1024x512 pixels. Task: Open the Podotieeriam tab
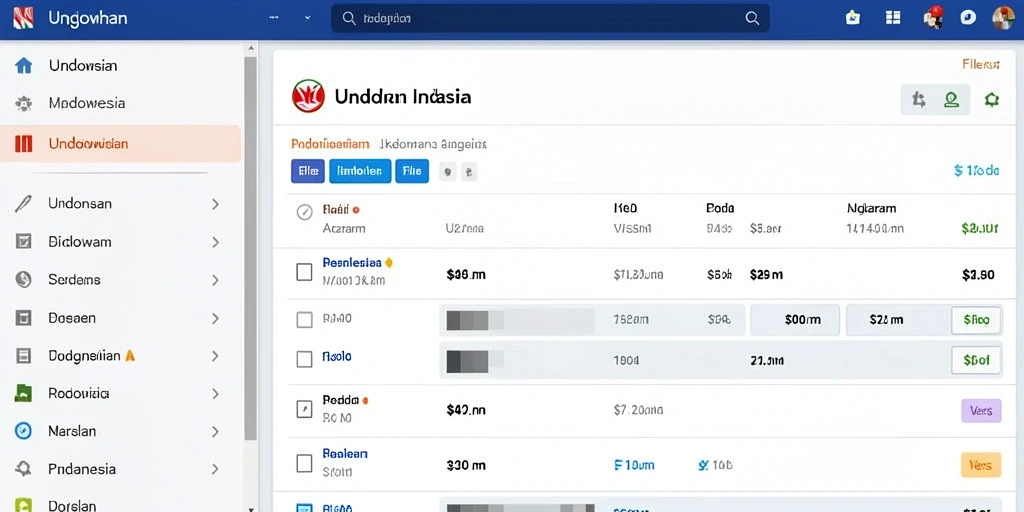tap(330, 144)
